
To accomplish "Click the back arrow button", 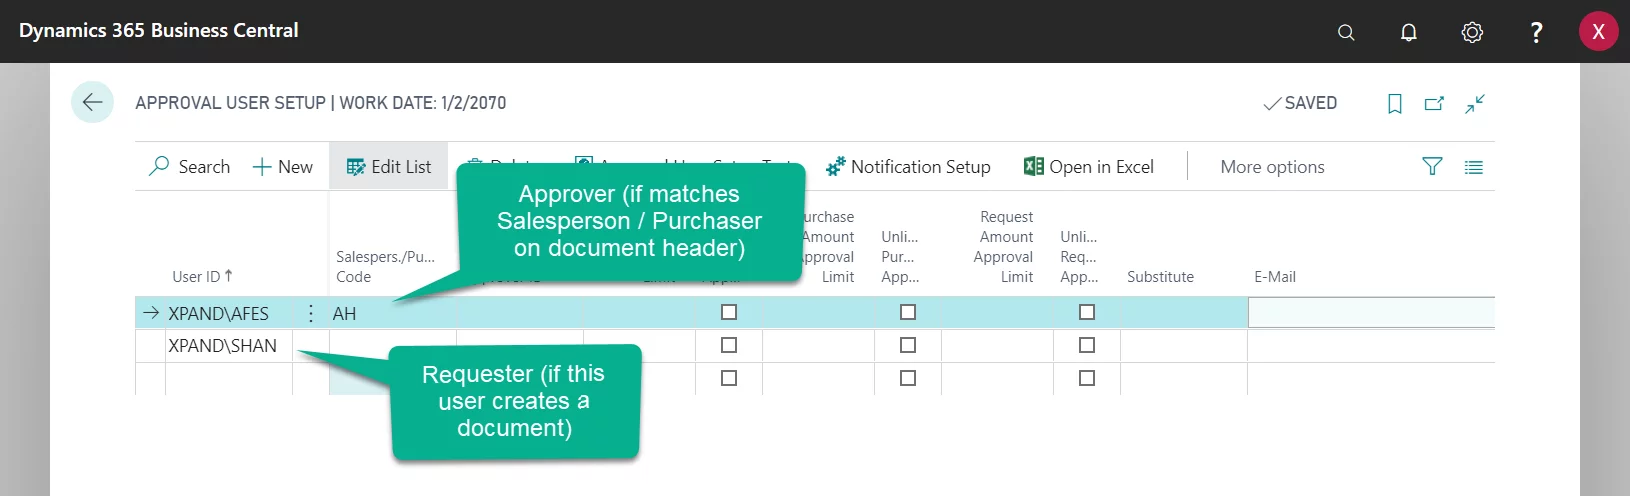I will point(92,102).
